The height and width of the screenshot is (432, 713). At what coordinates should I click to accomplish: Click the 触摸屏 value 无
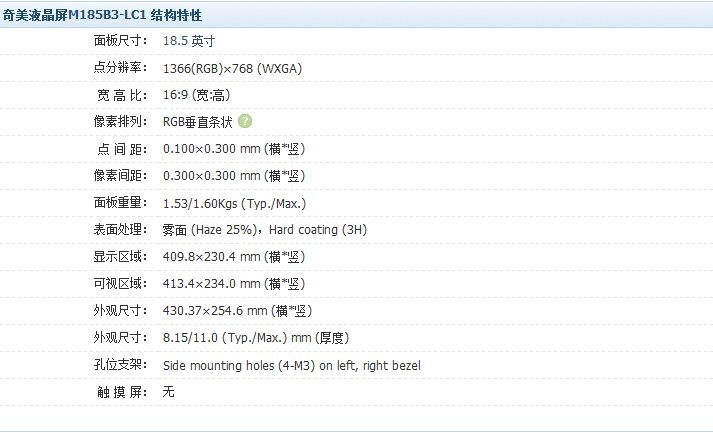click(x=168, y=392)
